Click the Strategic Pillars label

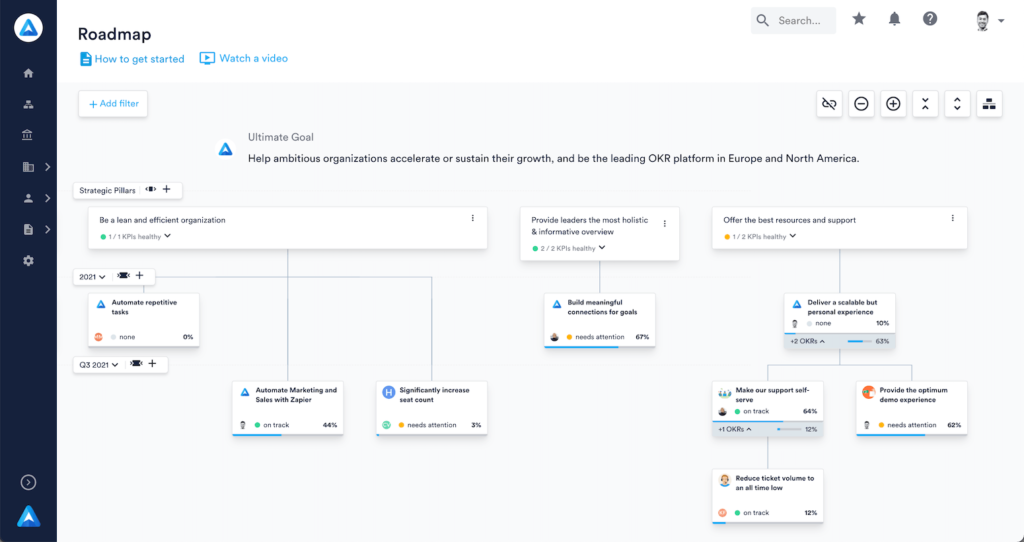(107, 191)
